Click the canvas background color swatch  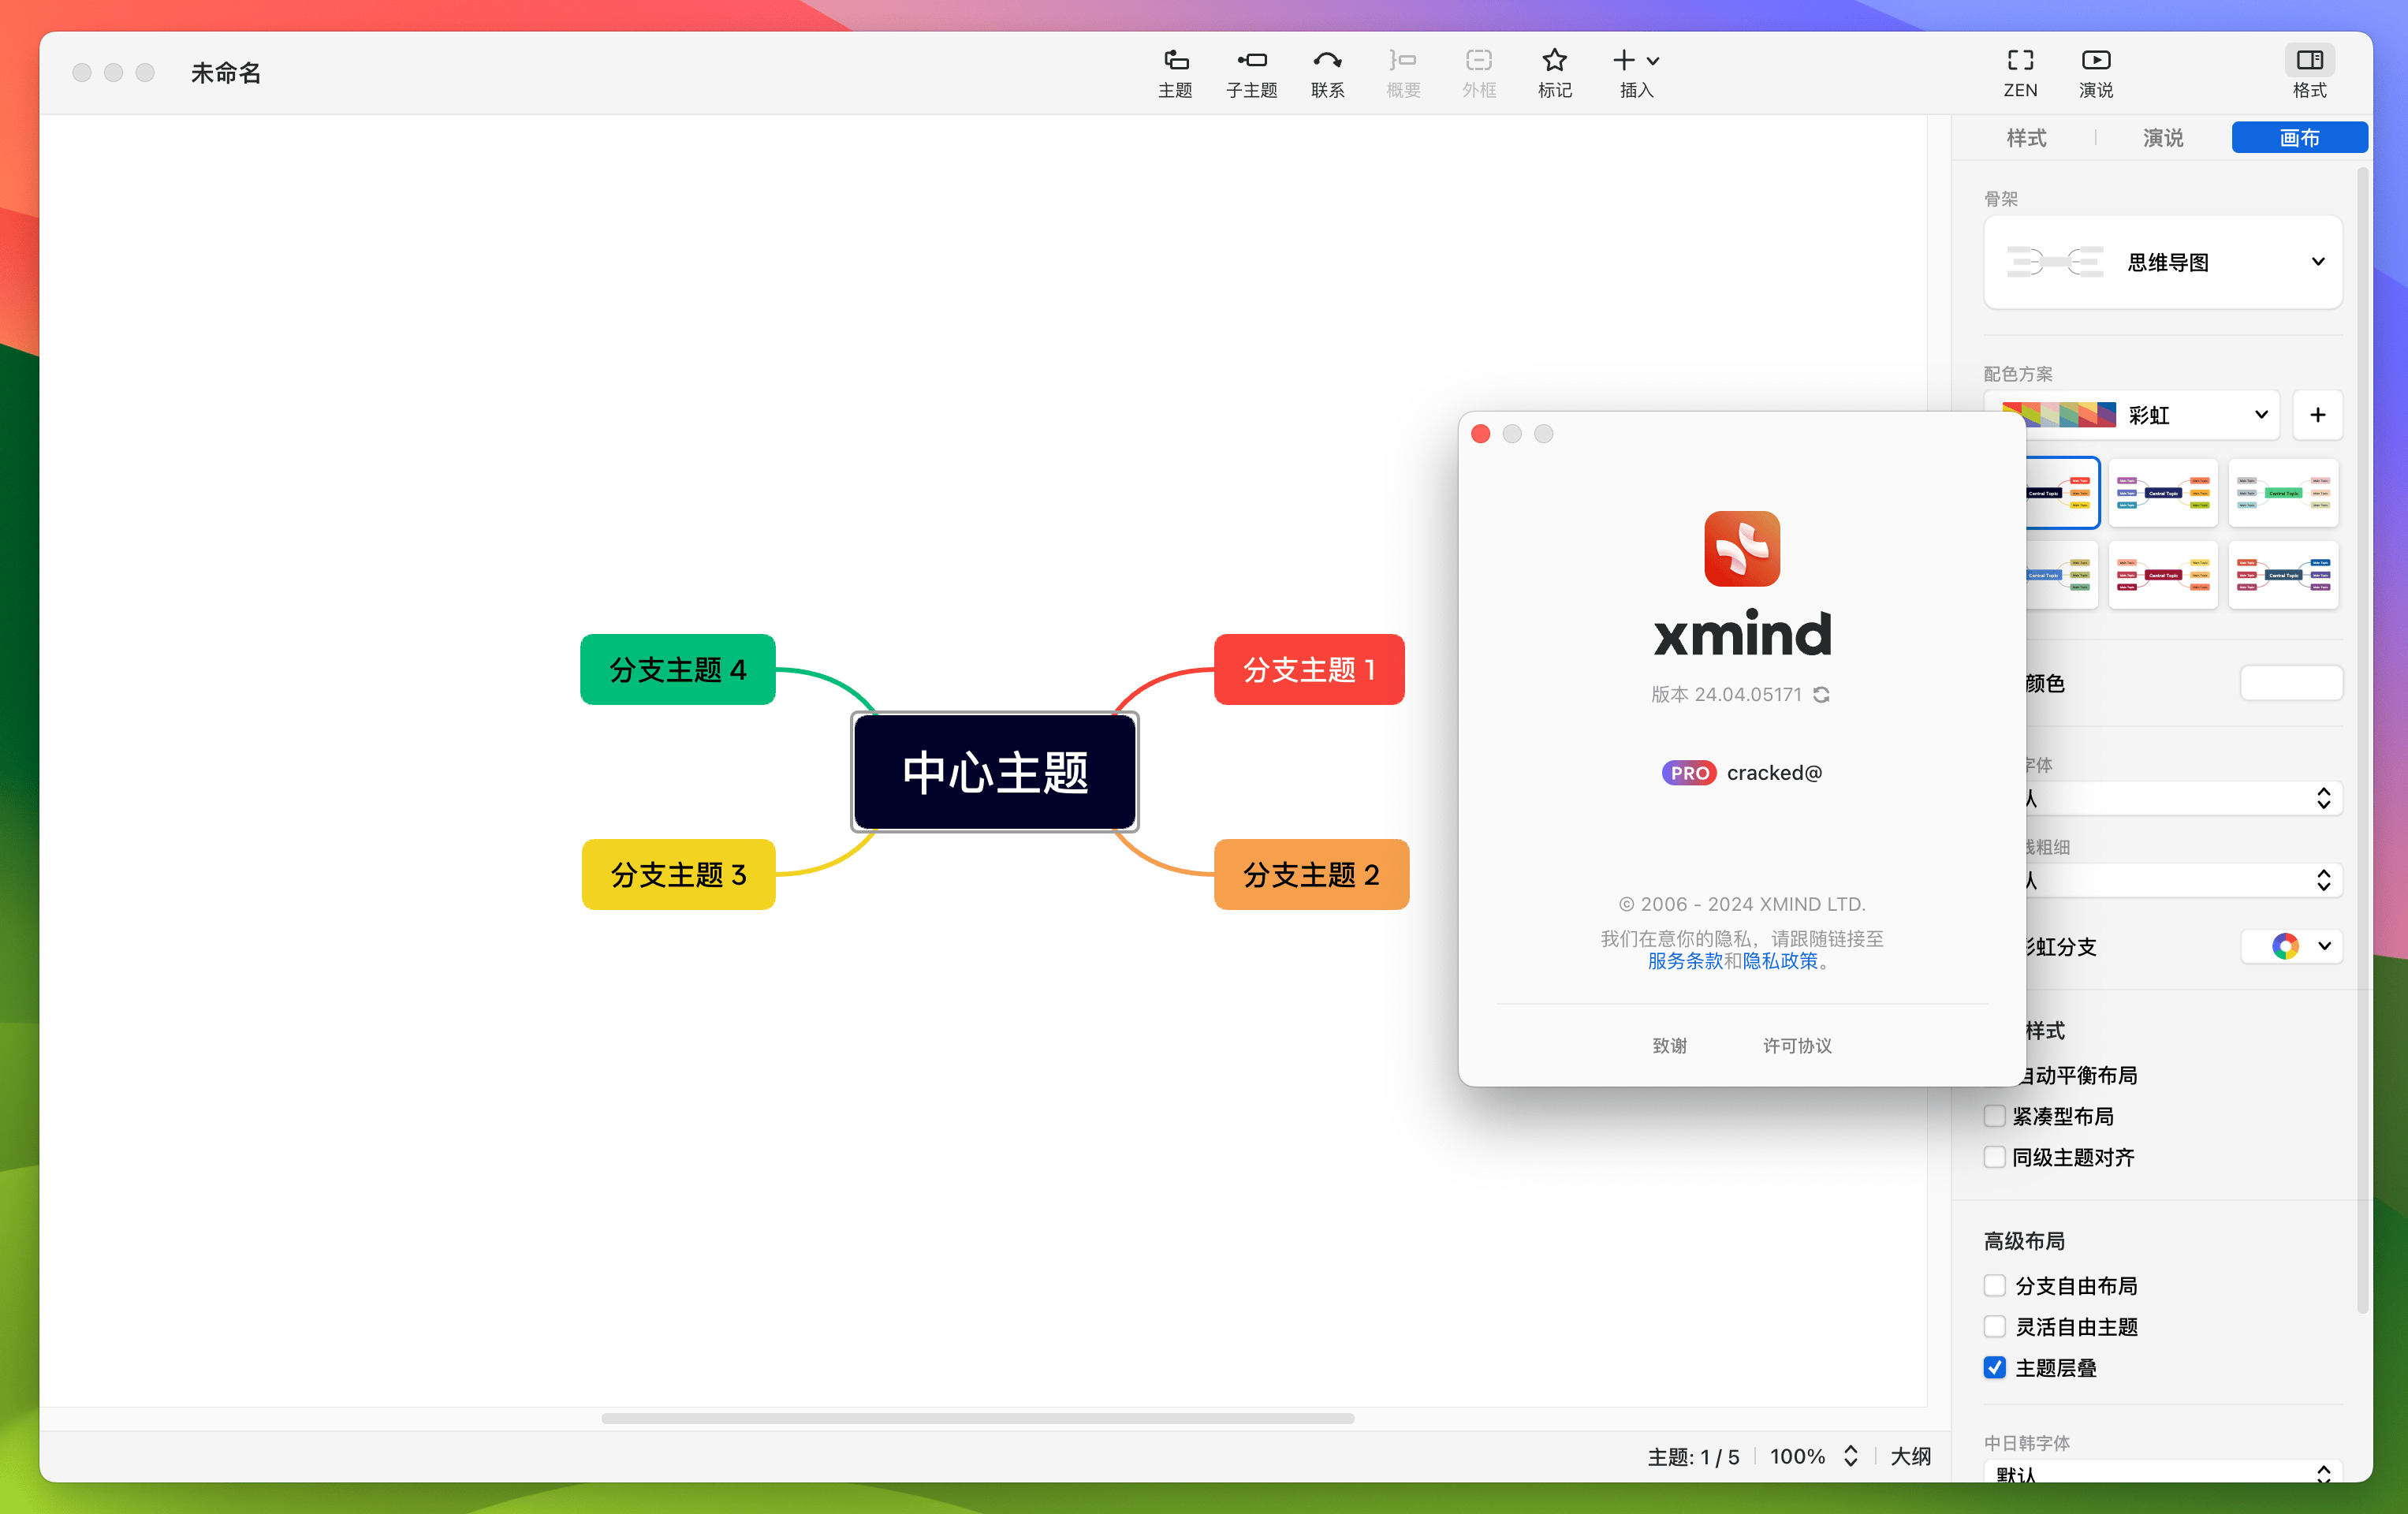click(2293, 684)
